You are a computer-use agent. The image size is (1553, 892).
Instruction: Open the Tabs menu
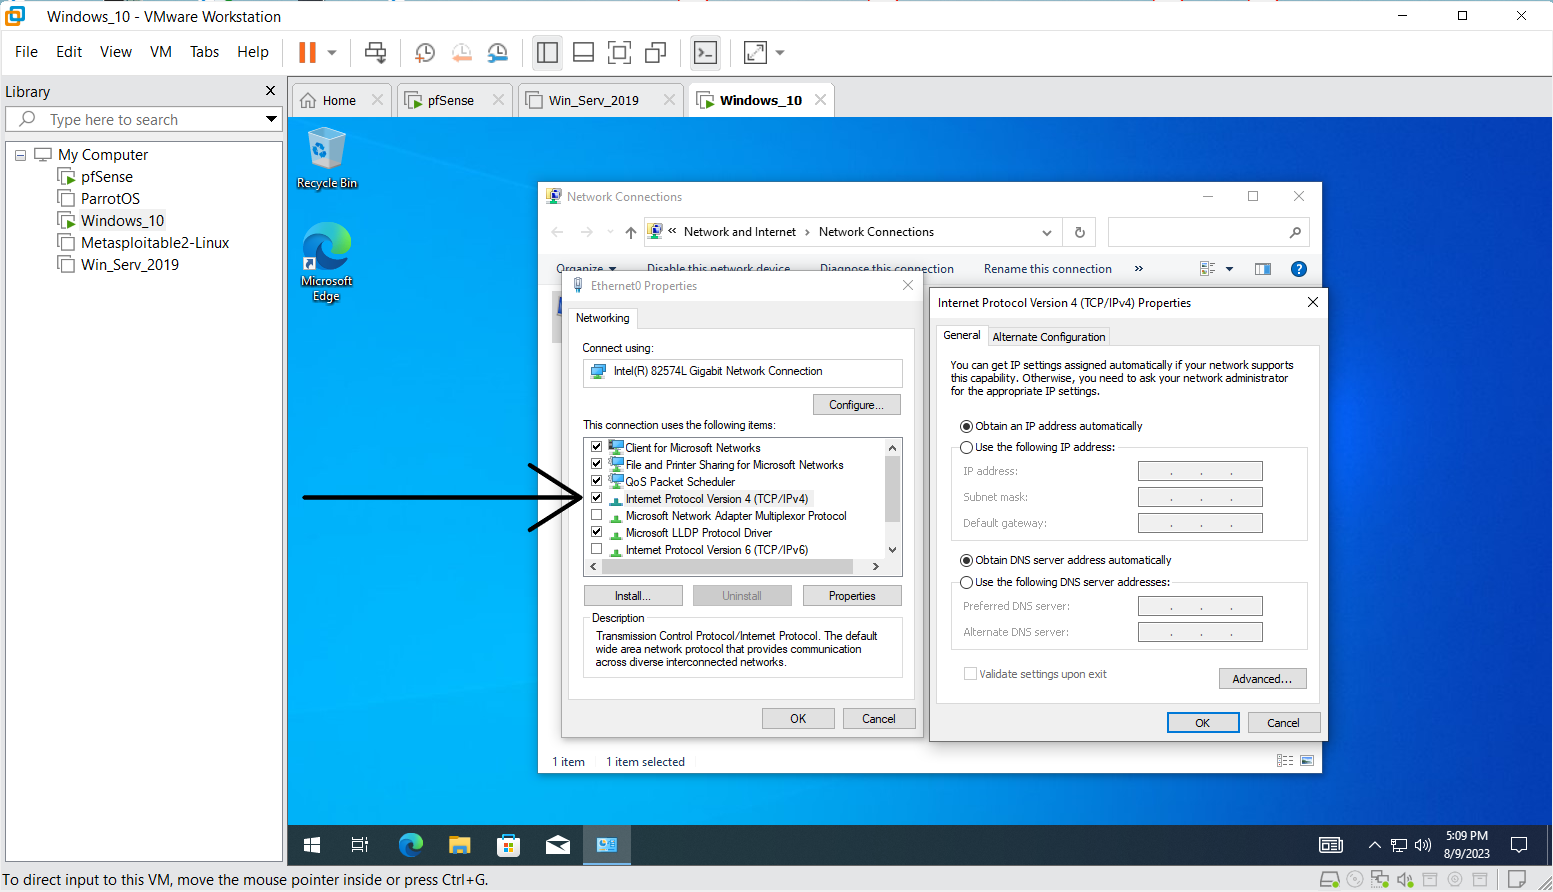pyautogui.click(x=204, y=52)
